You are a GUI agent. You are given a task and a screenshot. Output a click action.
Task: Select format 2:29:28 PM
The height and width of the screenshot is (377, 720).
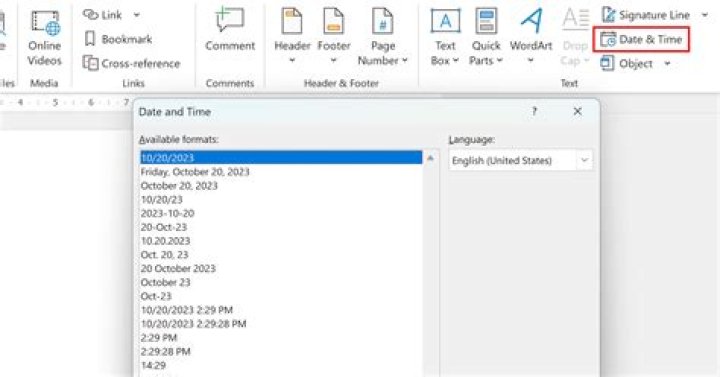point(281,351)
